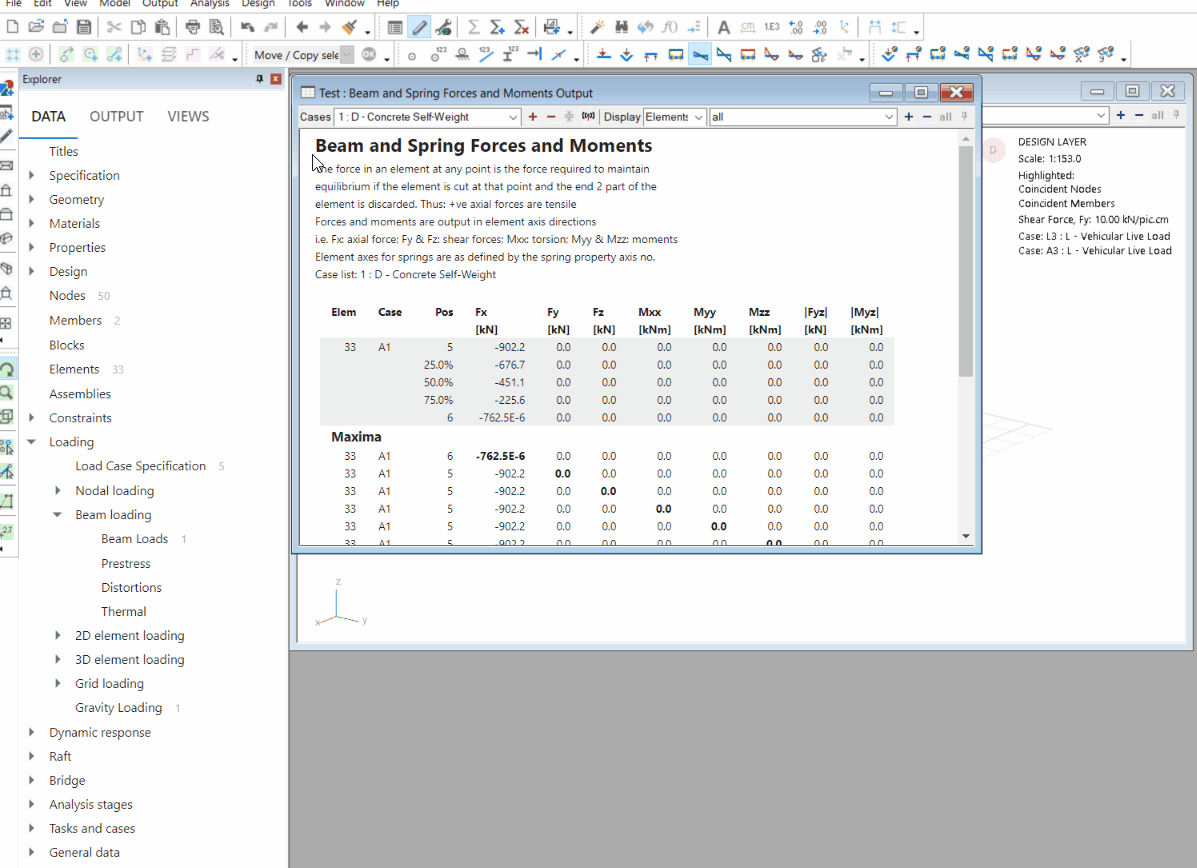The width and height of the screenshot is (1197, 868).
Task: Select the highlighted shear force diagram icon
Action: click(700, 53)
